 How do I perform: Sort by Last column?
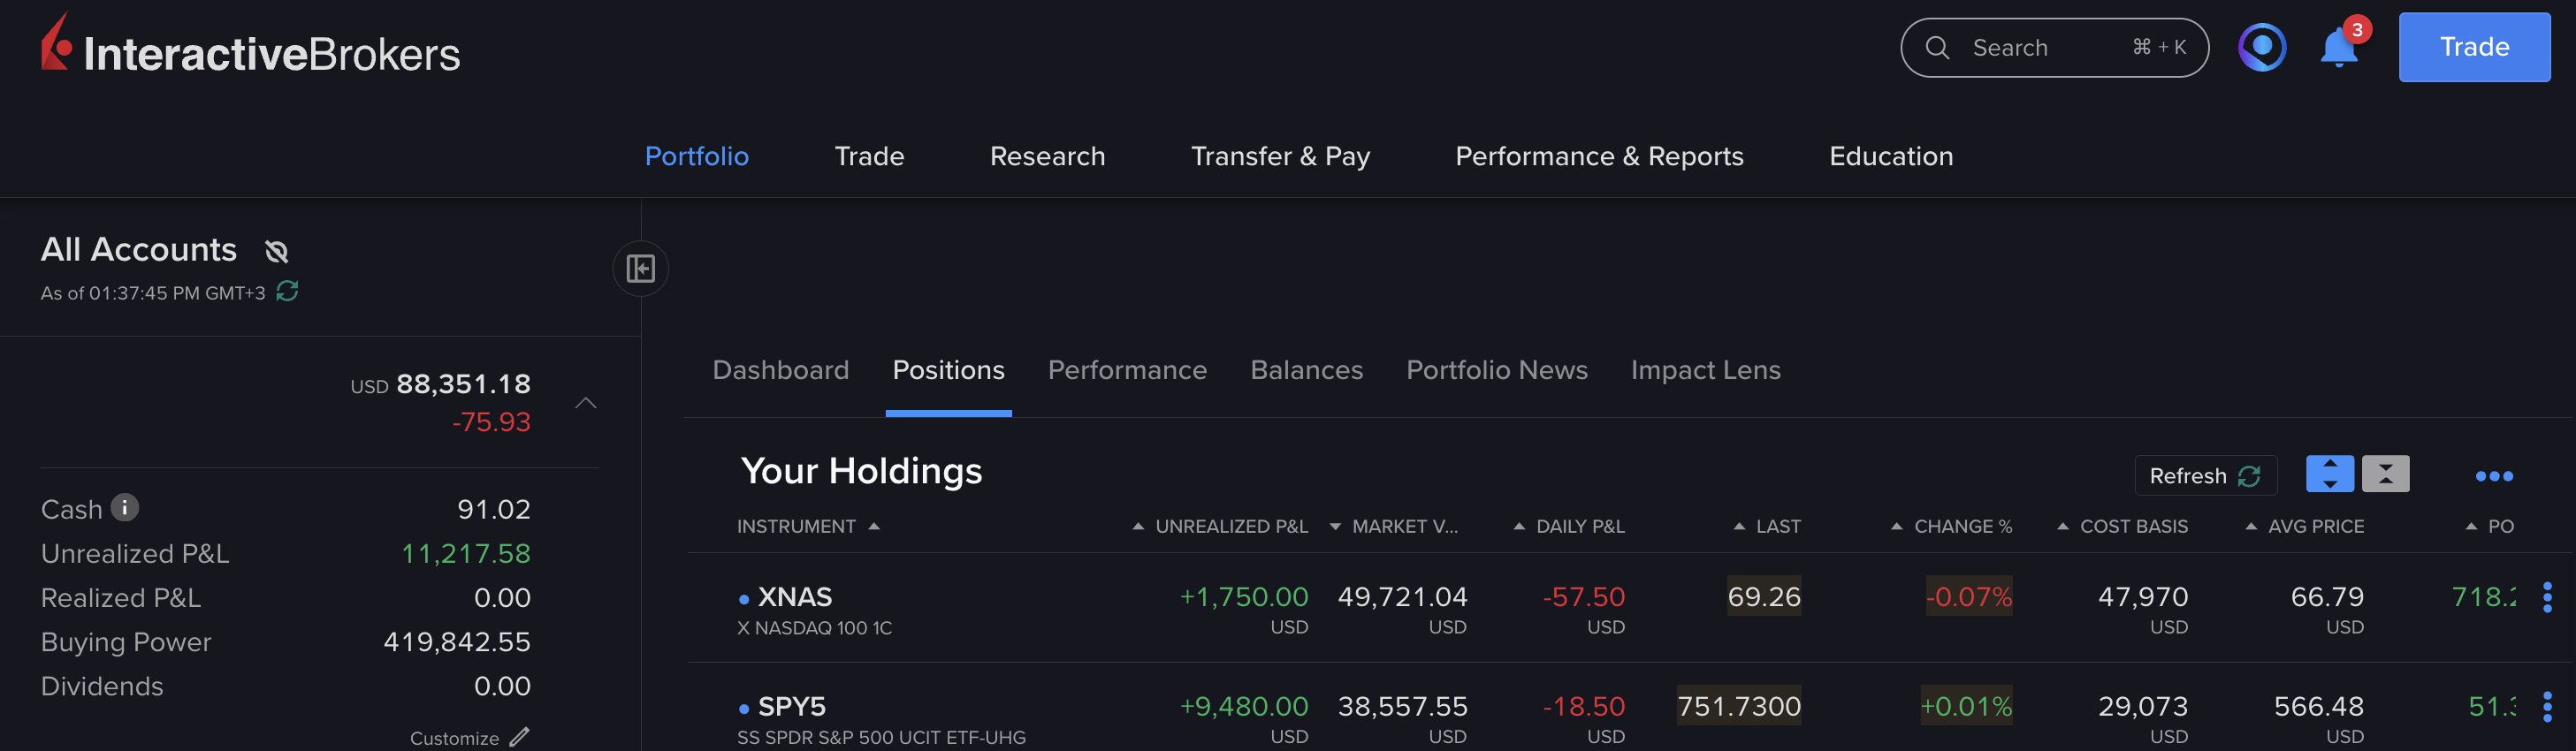(1767, 526)
